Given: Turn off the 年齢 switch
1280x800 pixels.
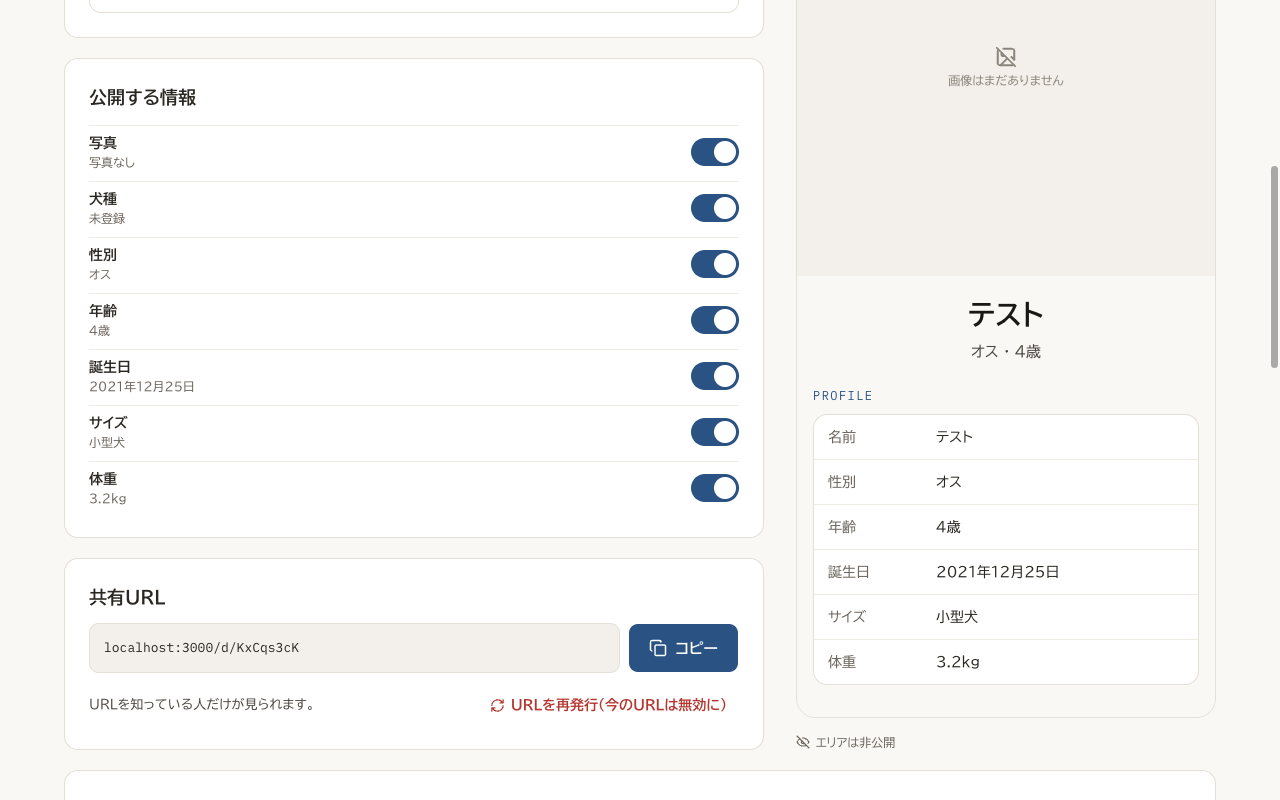Looking at the screenshot, I should coord(715,320).
